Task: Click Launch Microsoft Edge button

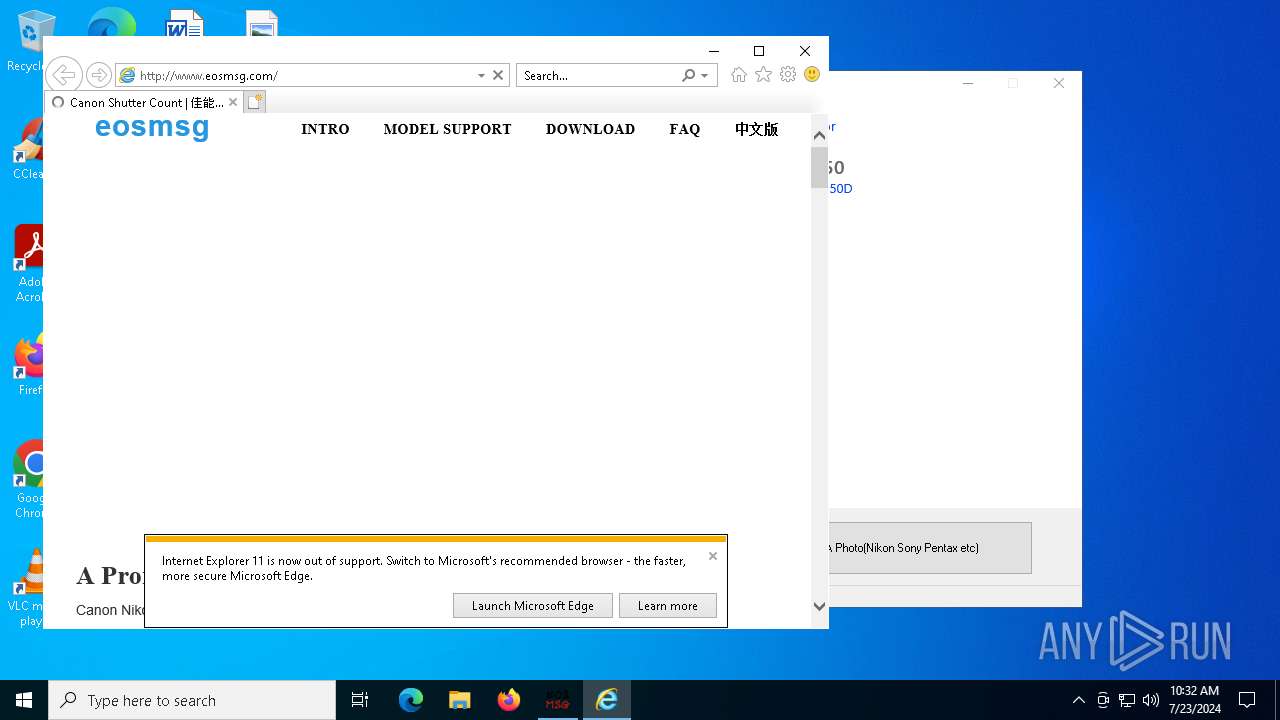Action: coord(533,606)
